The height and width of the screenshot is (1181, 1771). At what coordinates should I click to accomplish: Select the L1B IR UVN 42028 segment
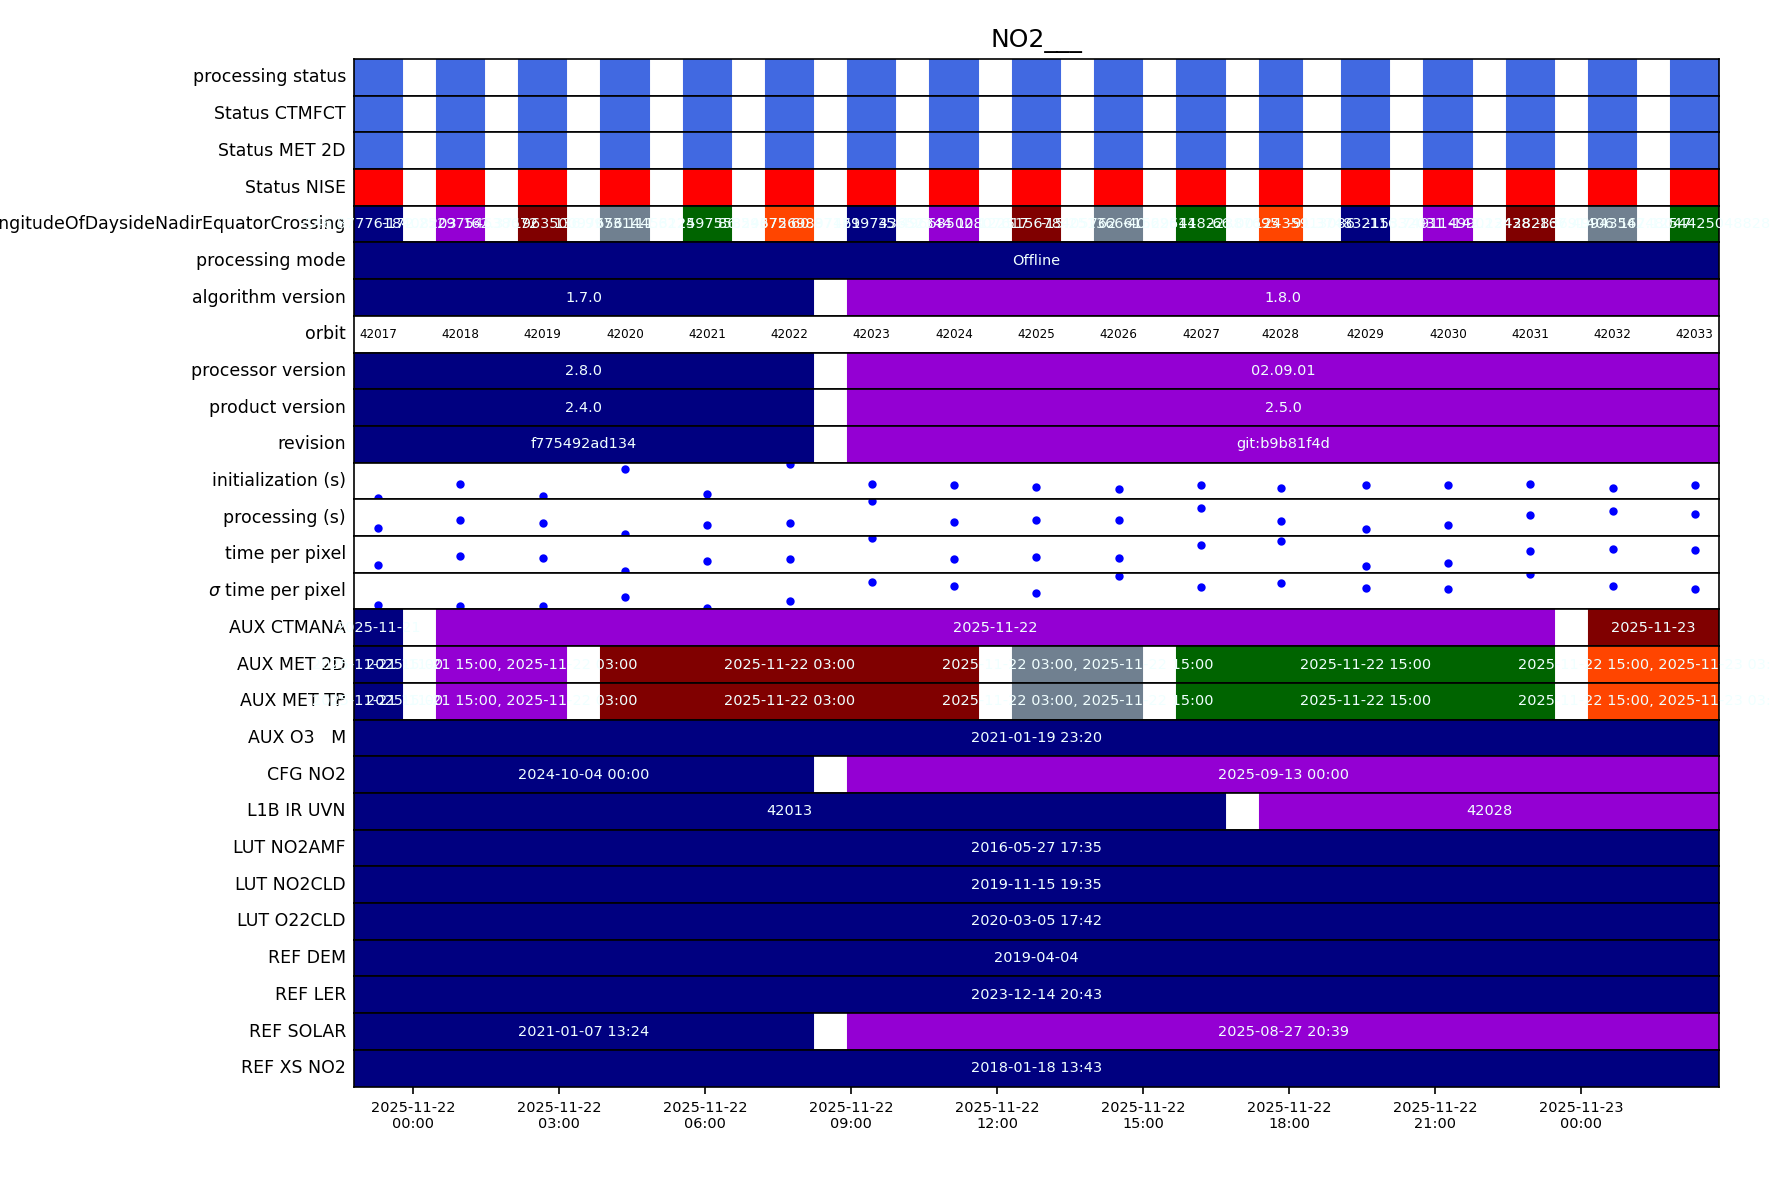tap(1488, 811)
